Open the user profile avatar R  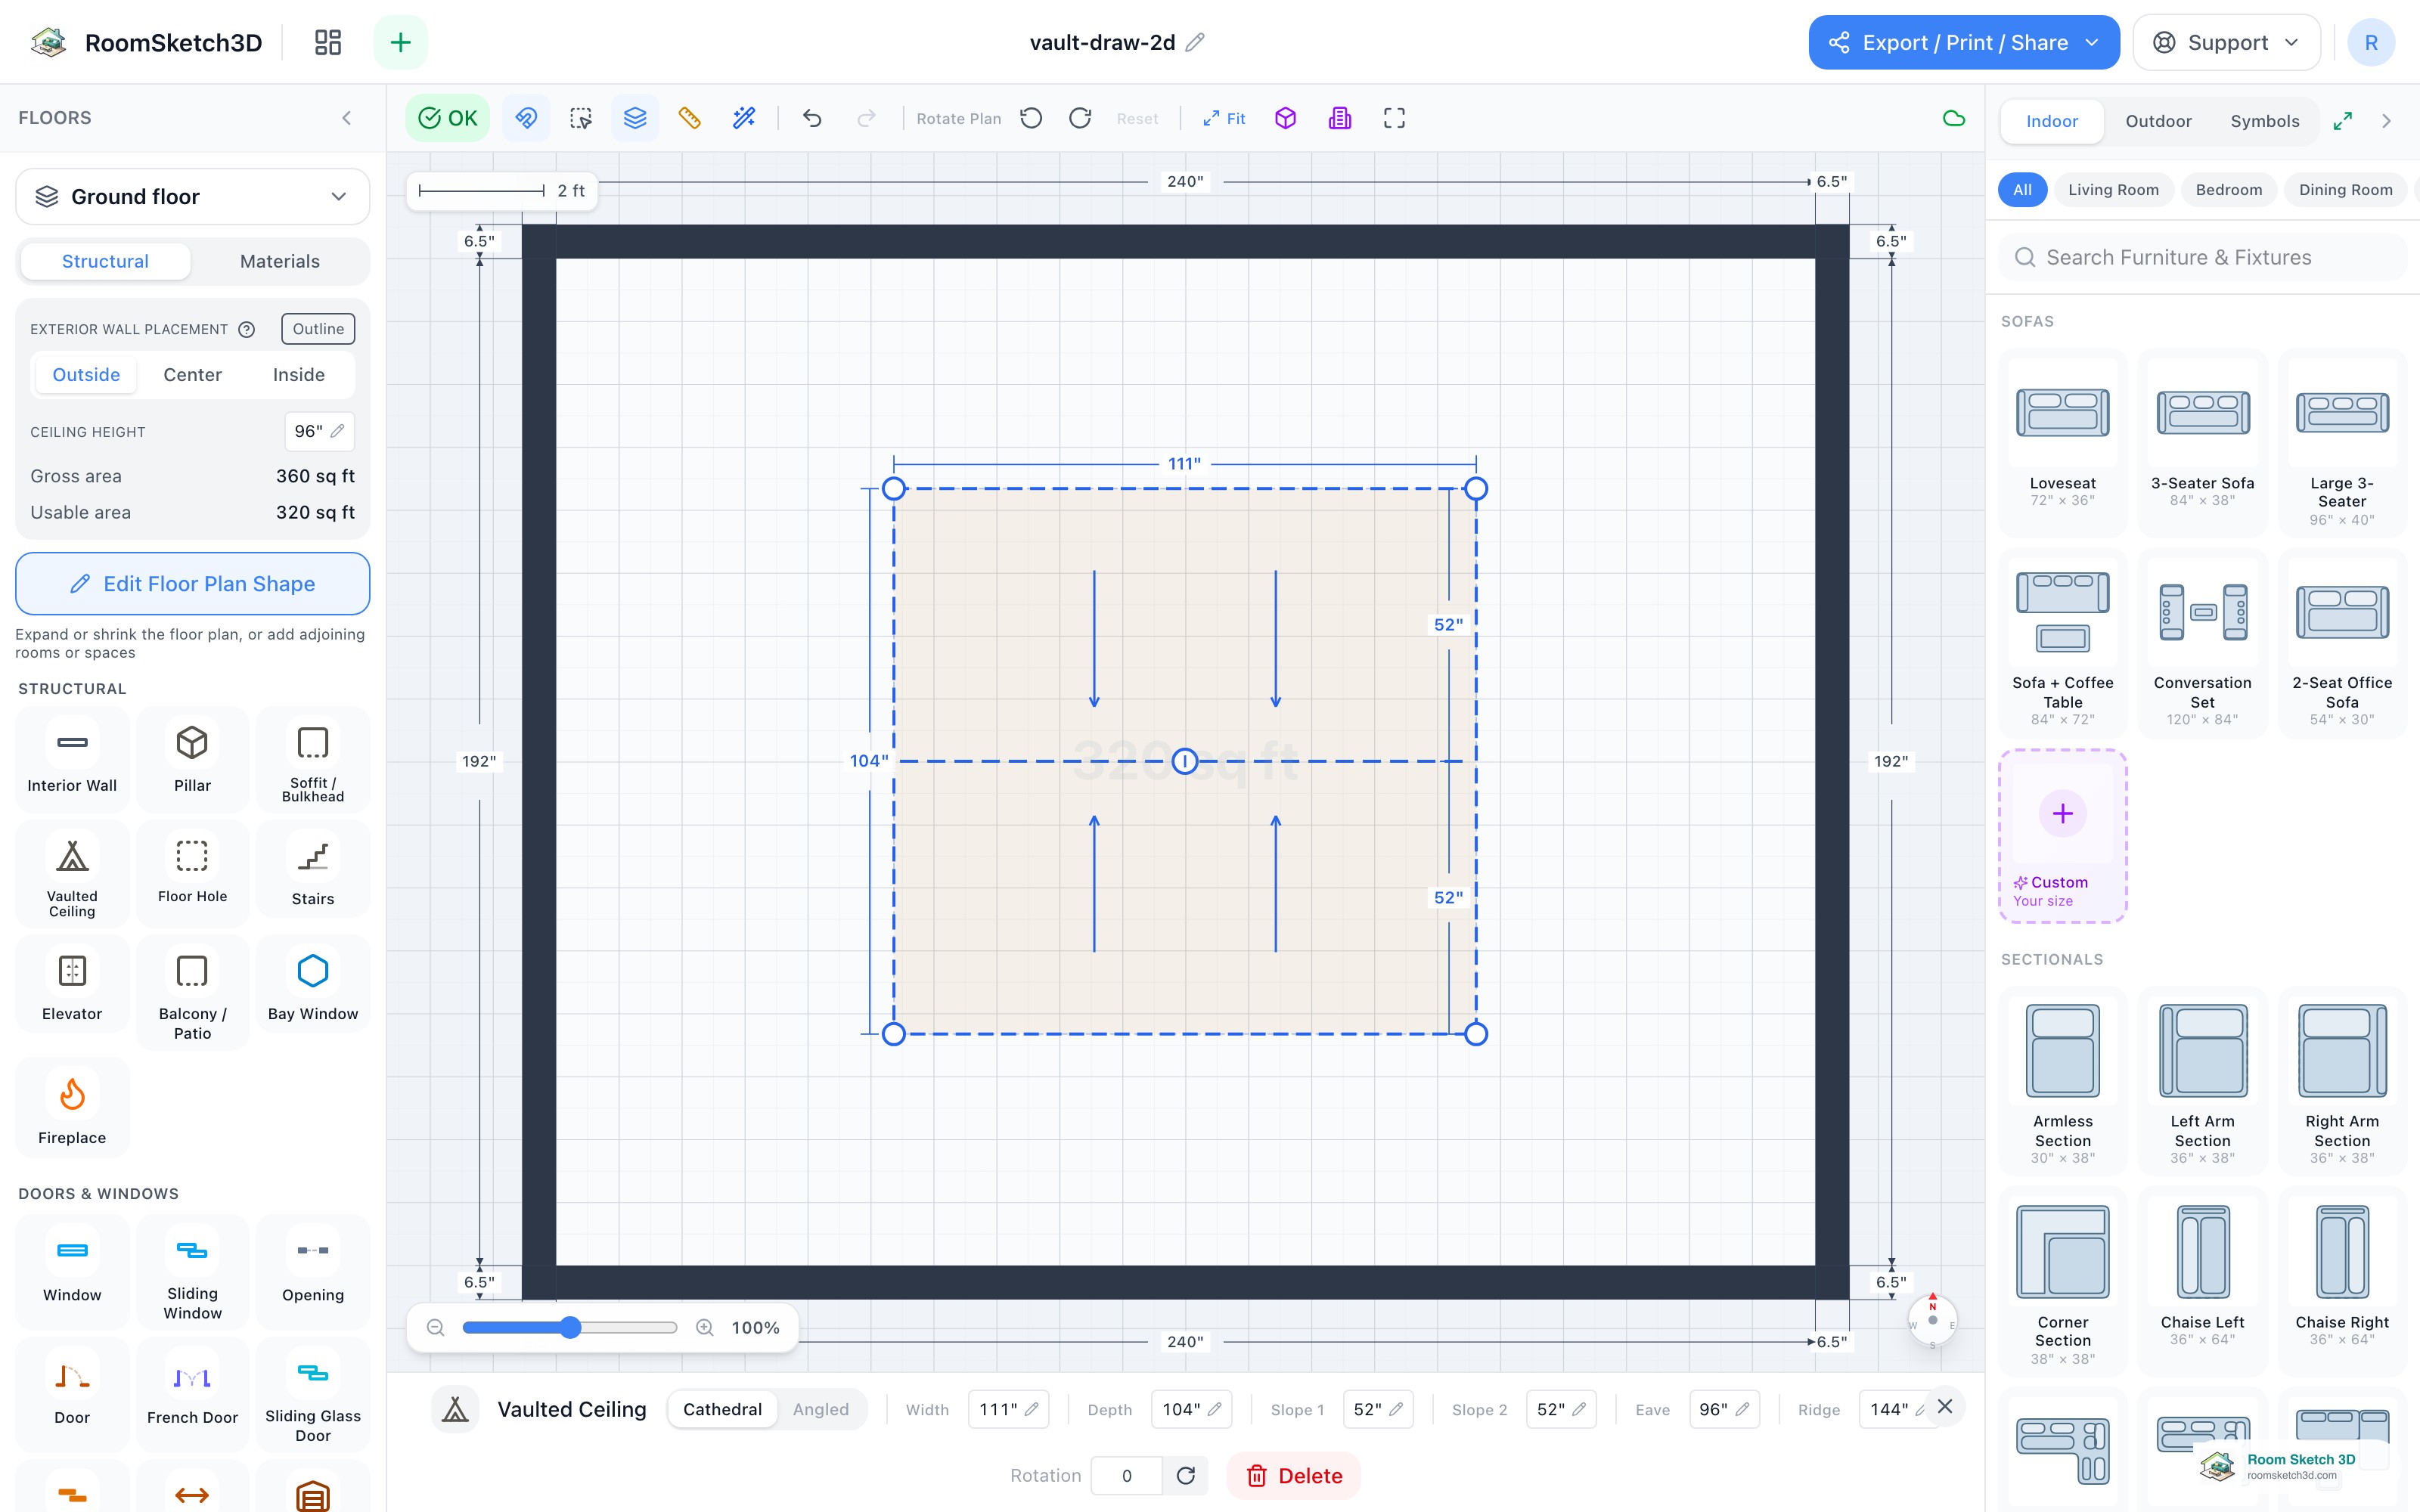pos(2370,42)
